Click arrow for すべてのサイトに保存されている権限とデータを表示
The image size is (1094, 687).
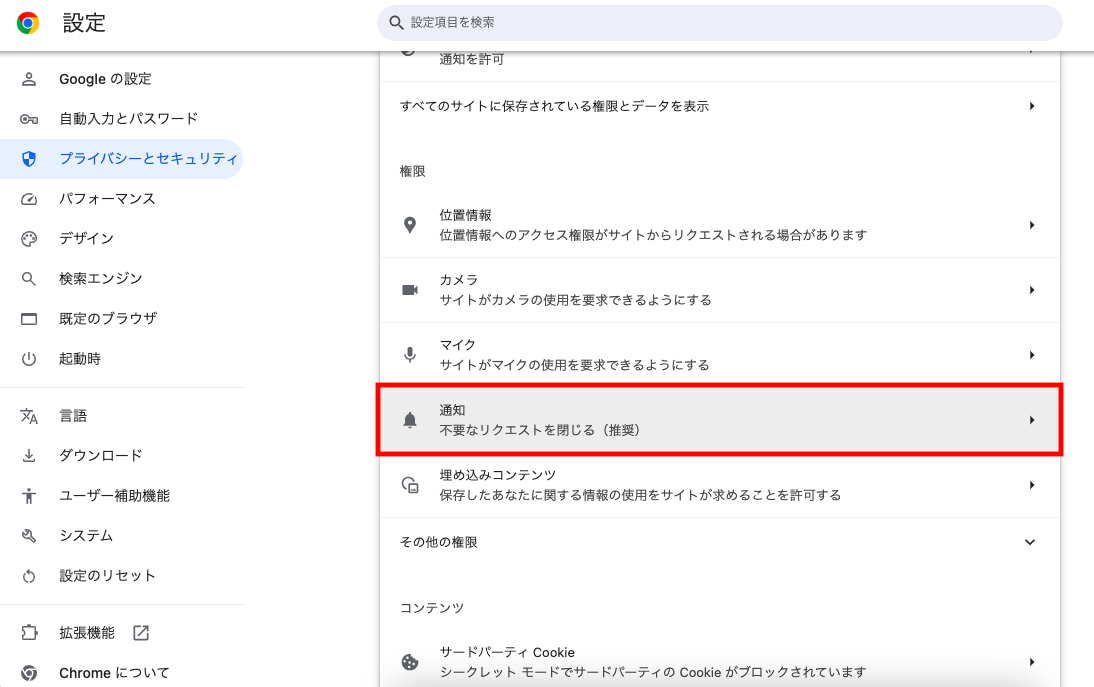pyautogui.click(x=1031, y=106)
